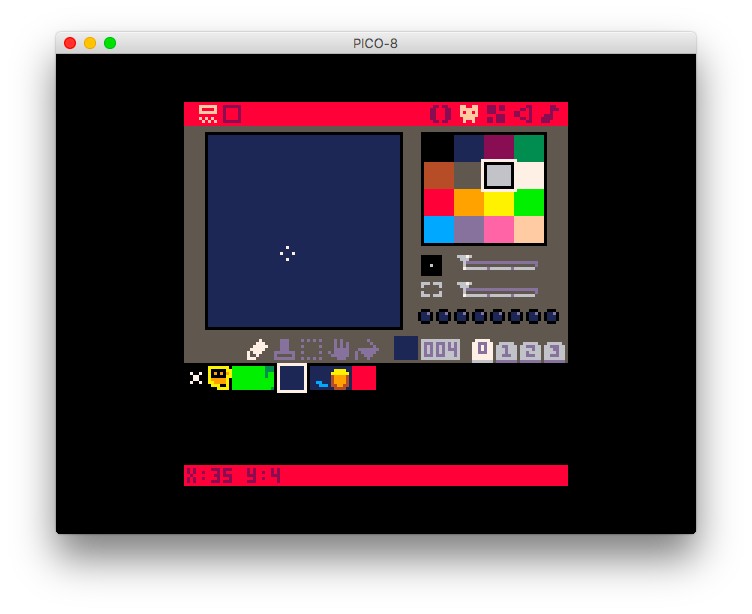Select the dotted rectangle selection tool
The width and height of the screenshot is (752, 614).
(x=311, y=350)
